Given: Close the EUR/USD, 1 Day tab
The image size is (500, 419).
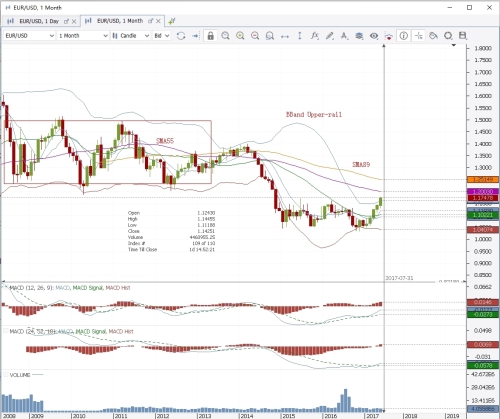Looking at the screenshot, I should coord(74,21).
